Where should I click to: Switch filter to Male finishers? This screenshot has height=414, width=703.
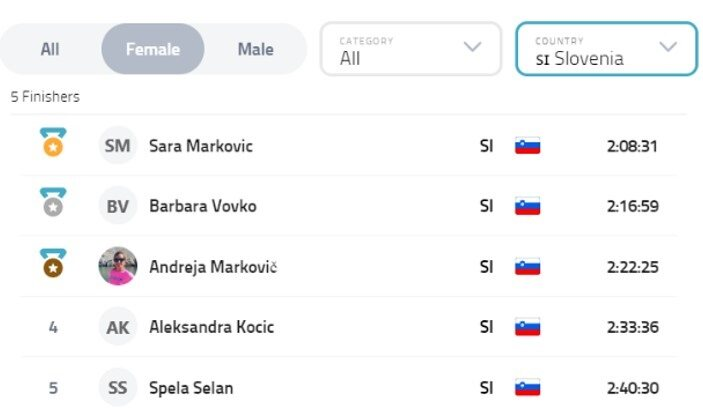click(255, 49)
